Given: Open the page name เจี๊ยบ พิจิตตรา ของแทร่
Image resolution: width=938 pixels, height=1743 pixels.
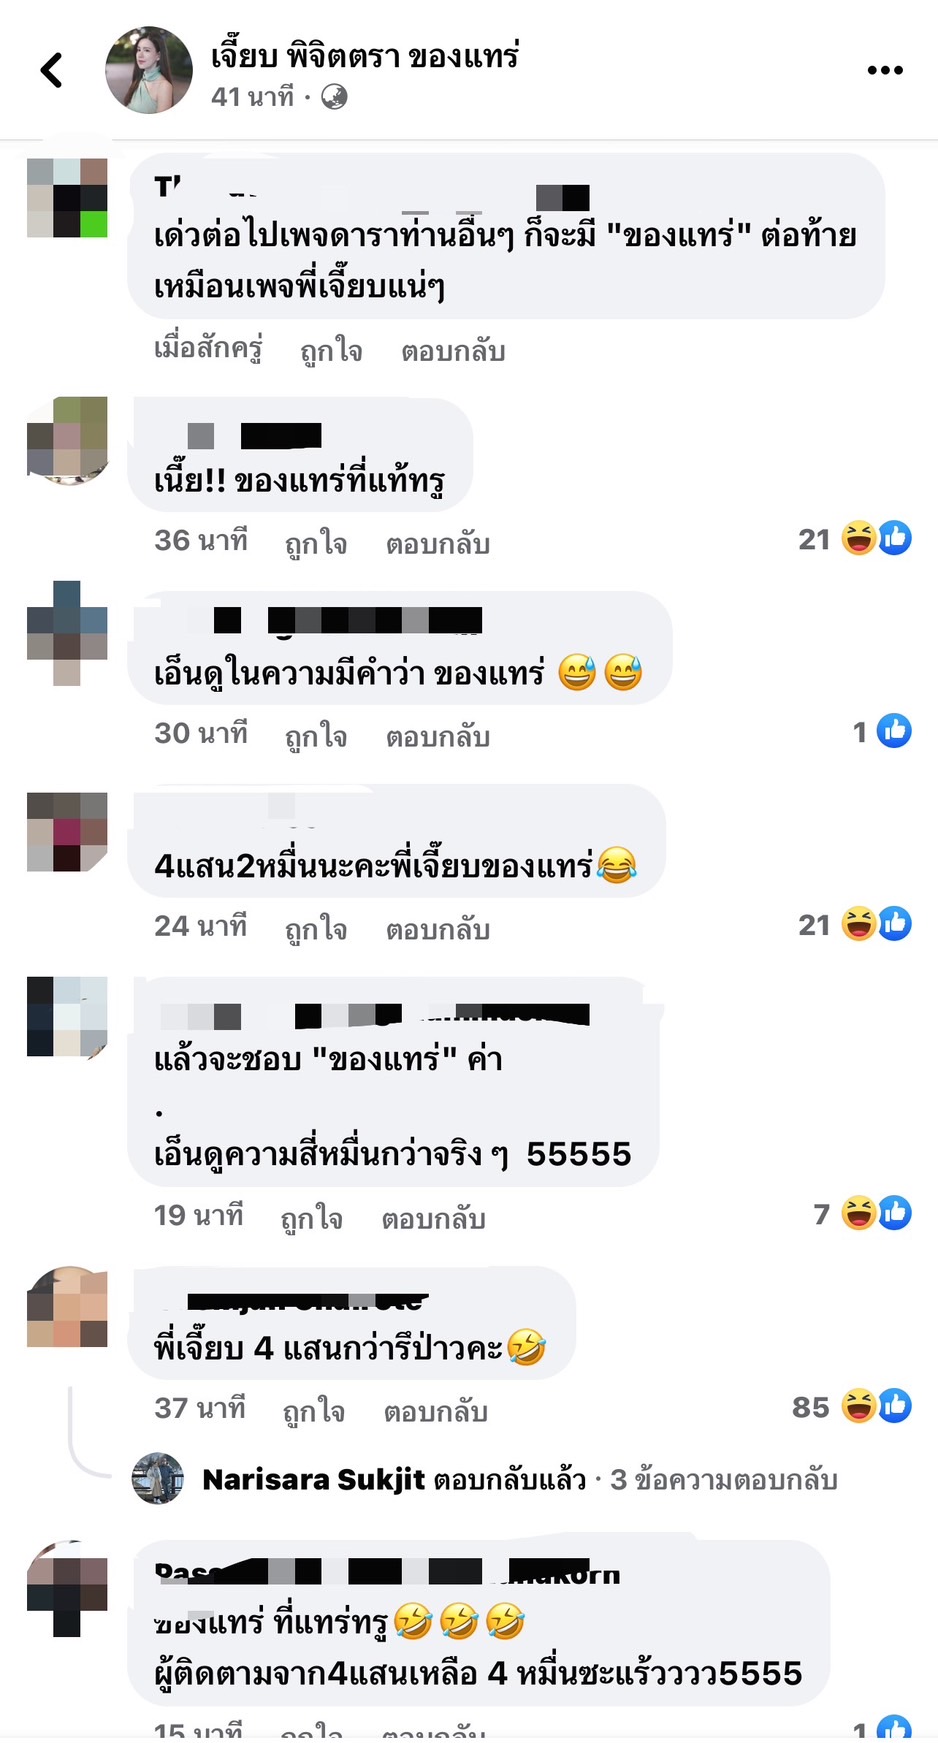Looking at the screenshot, I should pos(365,56).
